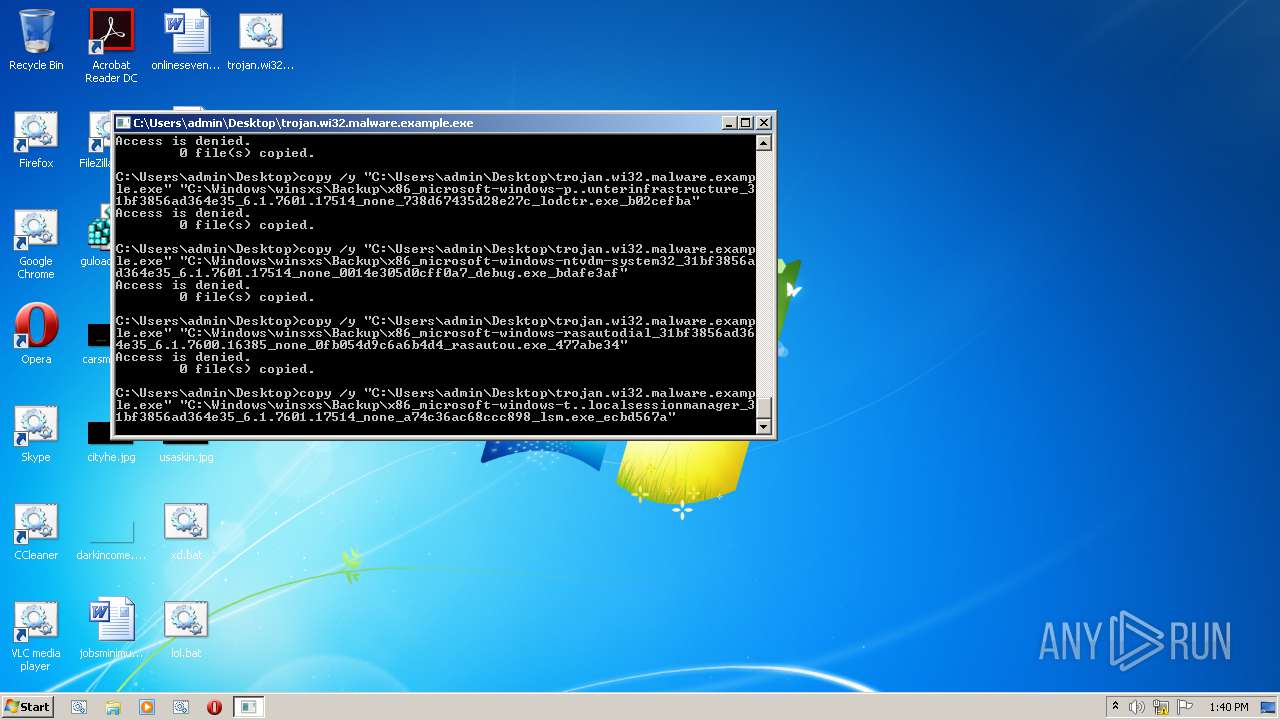This screenshot has height=720, width=1280.
Task: Open the Recycle Bin desktop icon
Action: [x=36, y=40]
